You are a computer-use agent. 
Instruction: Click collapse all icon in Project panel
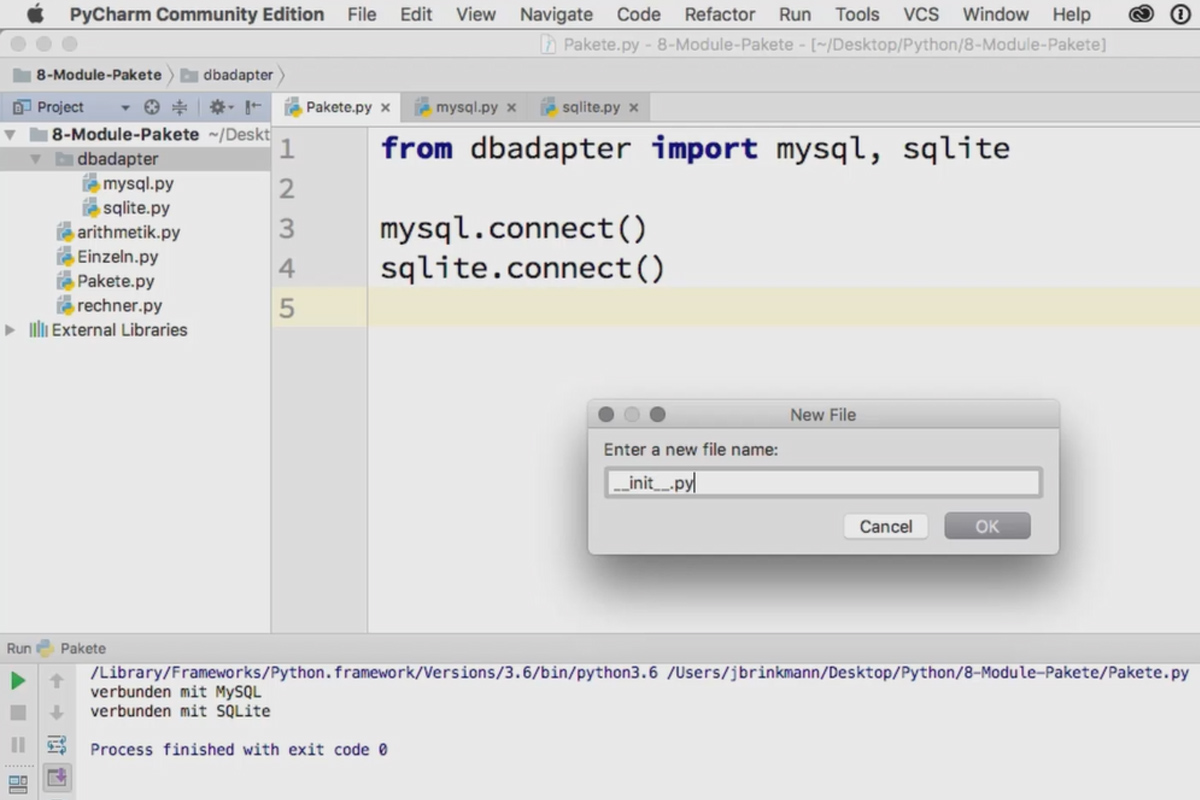coord(180,107)
